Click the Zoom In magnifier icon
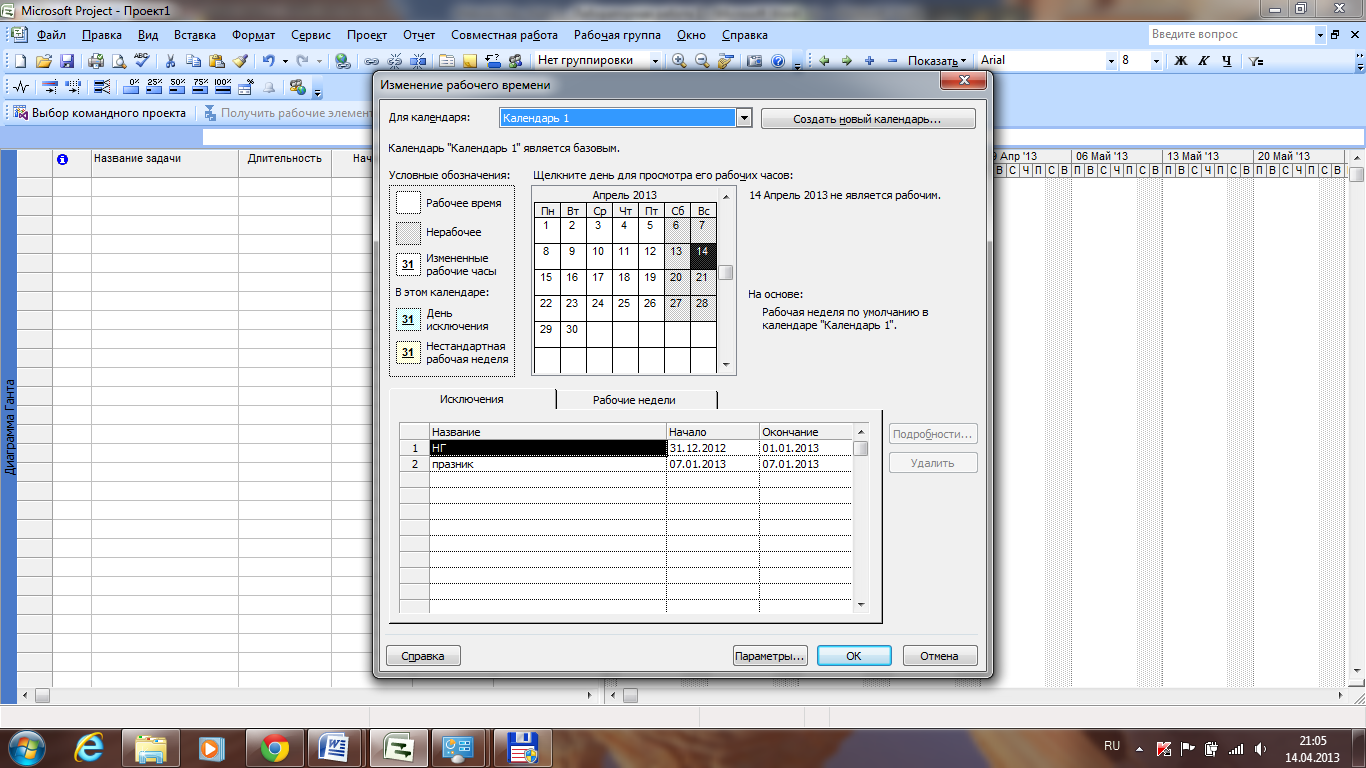The width and height of the screenshot is (1366, 768). tap(680, 61)
